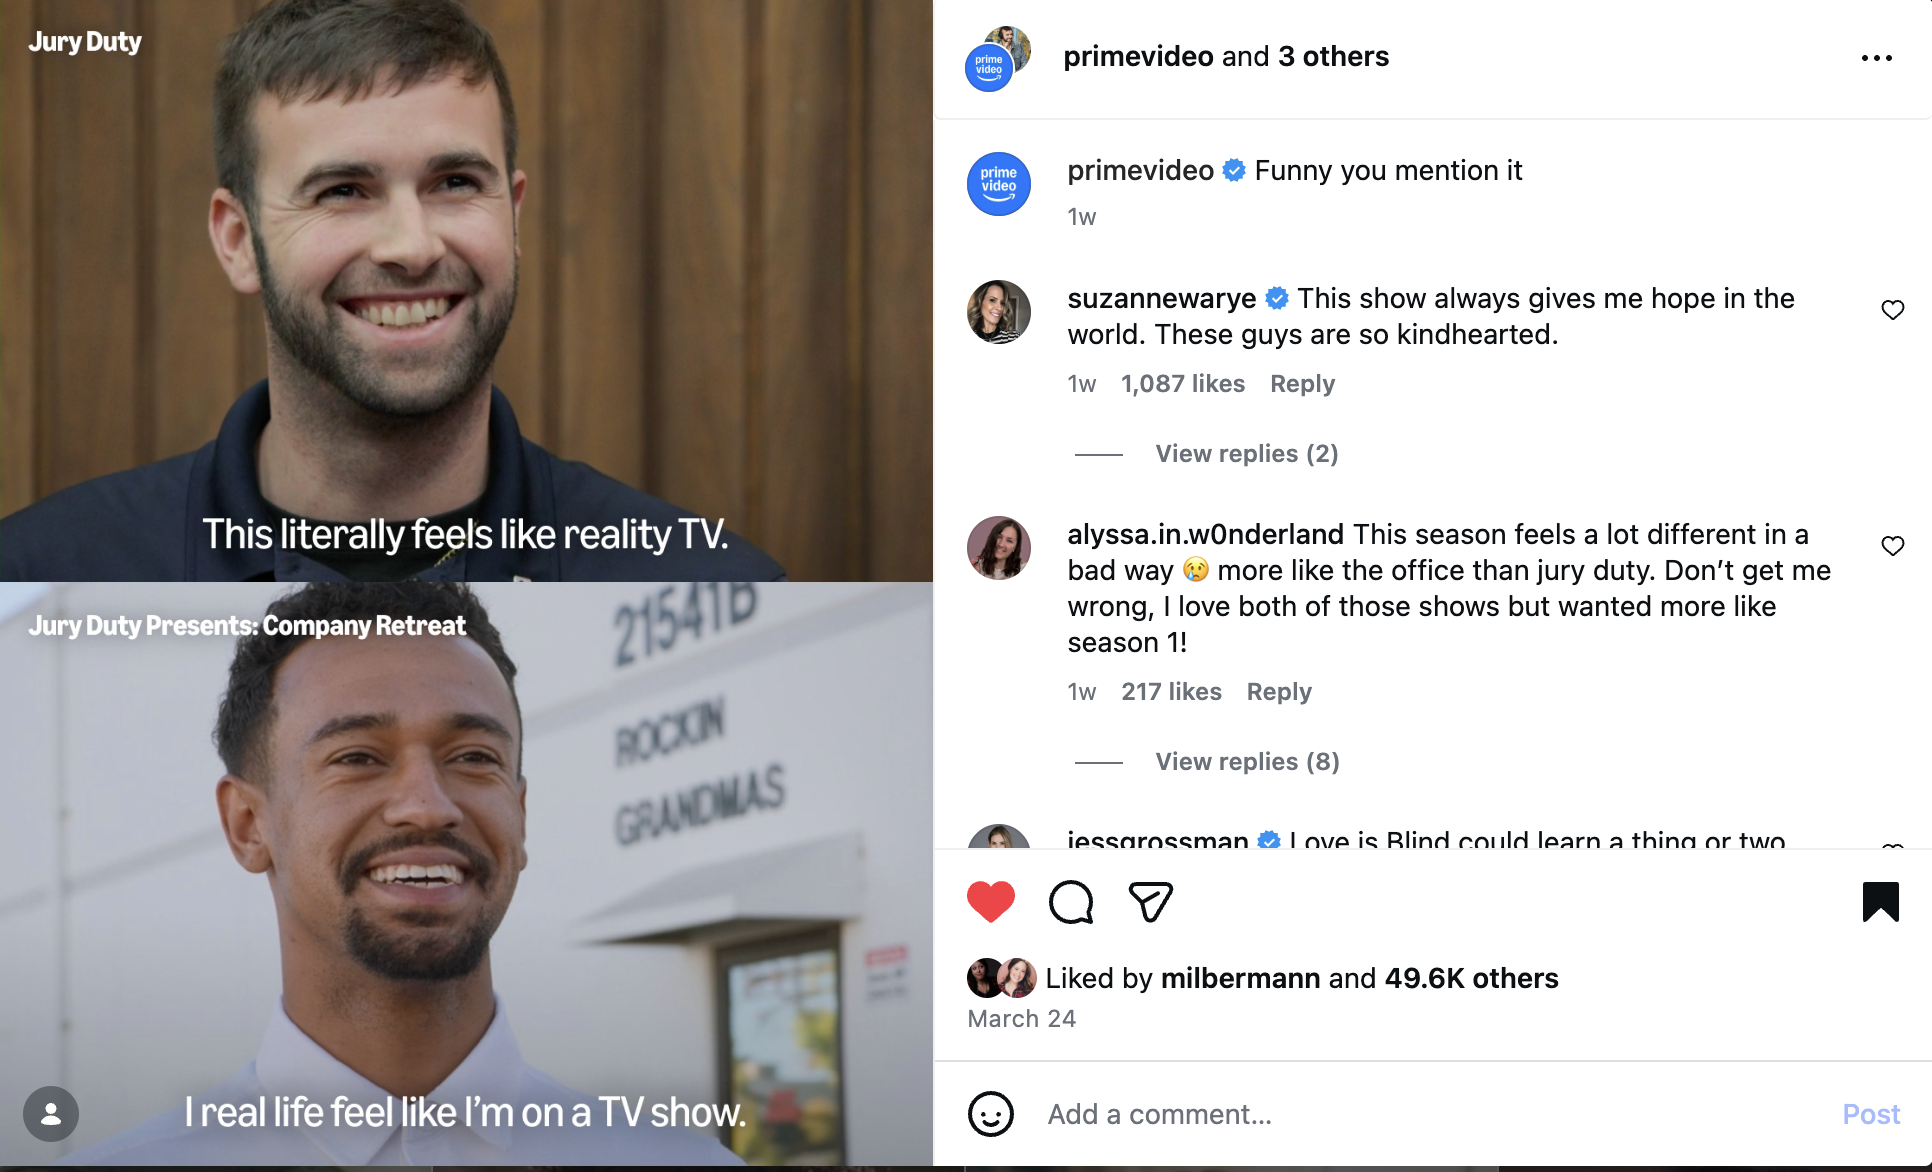
Task: Like alyssa.in.w0nderland's comment heart
Action: 1892,546
